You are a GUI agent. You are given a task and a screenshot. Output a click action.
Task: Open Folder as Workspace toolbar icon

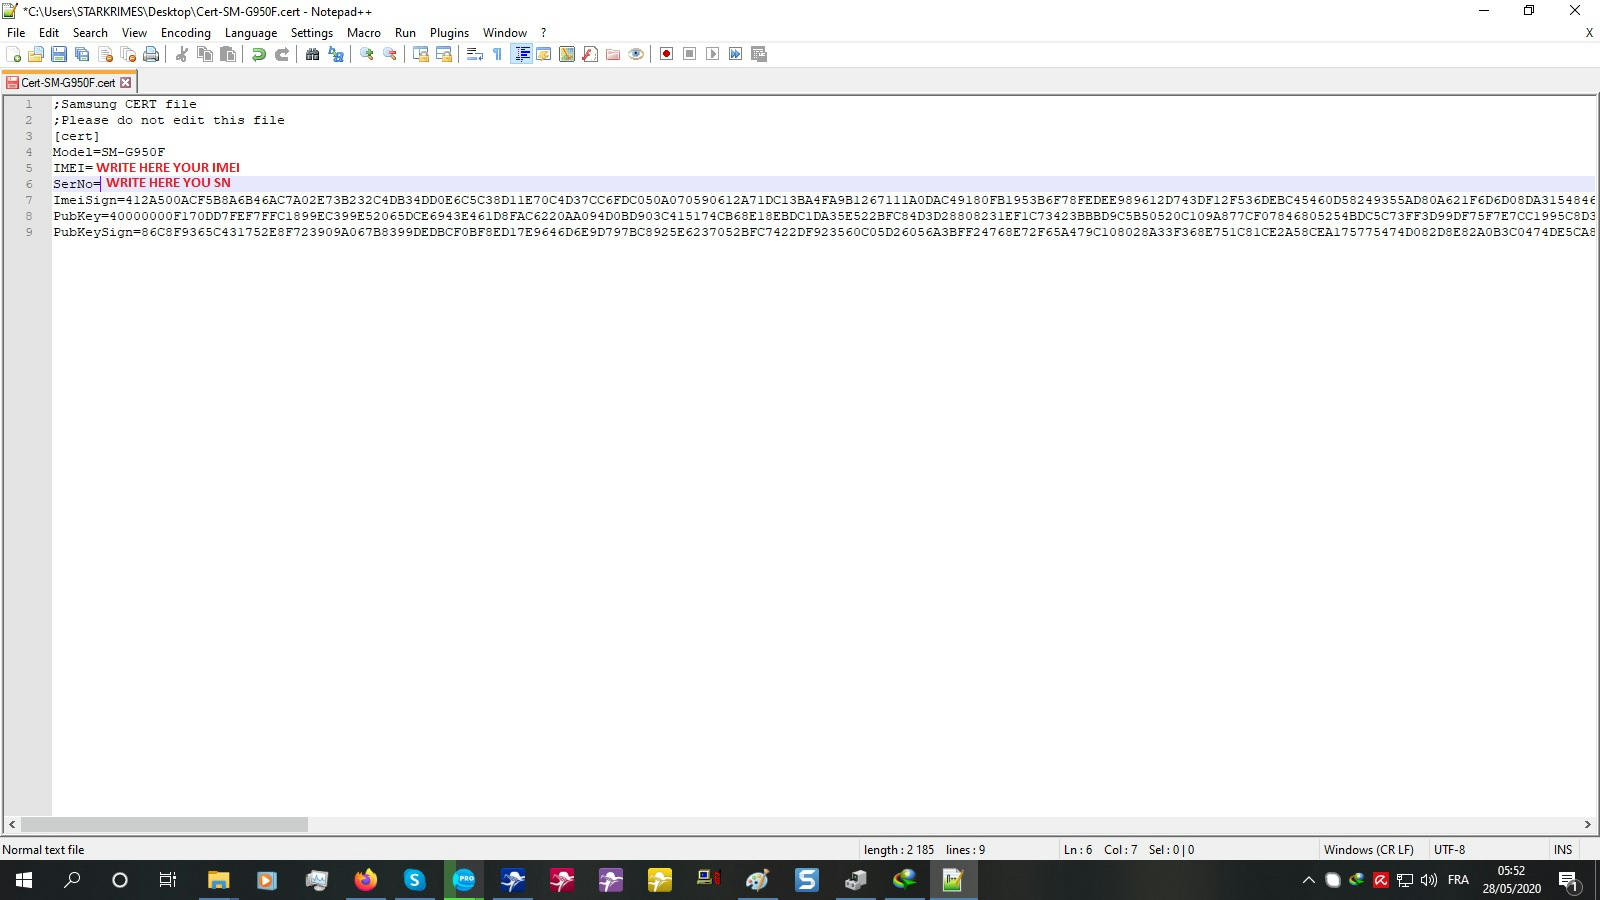613,54
